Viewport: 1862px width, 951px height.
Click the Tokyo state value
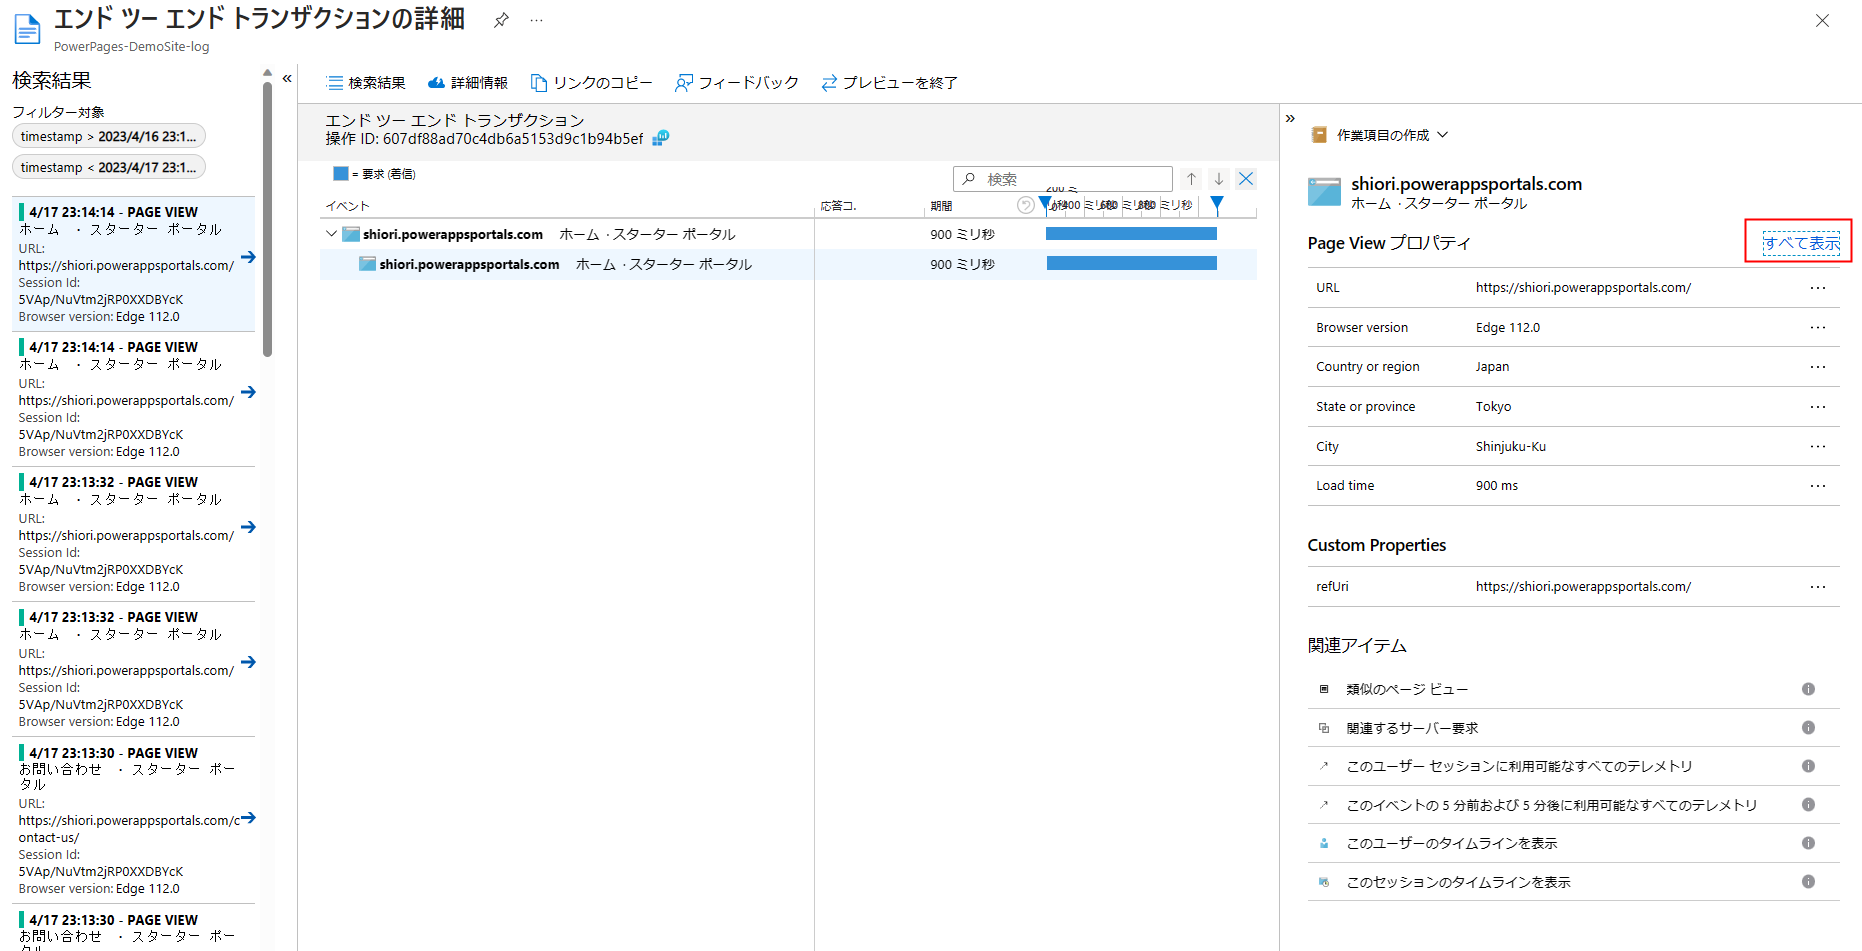point(1493,407)
